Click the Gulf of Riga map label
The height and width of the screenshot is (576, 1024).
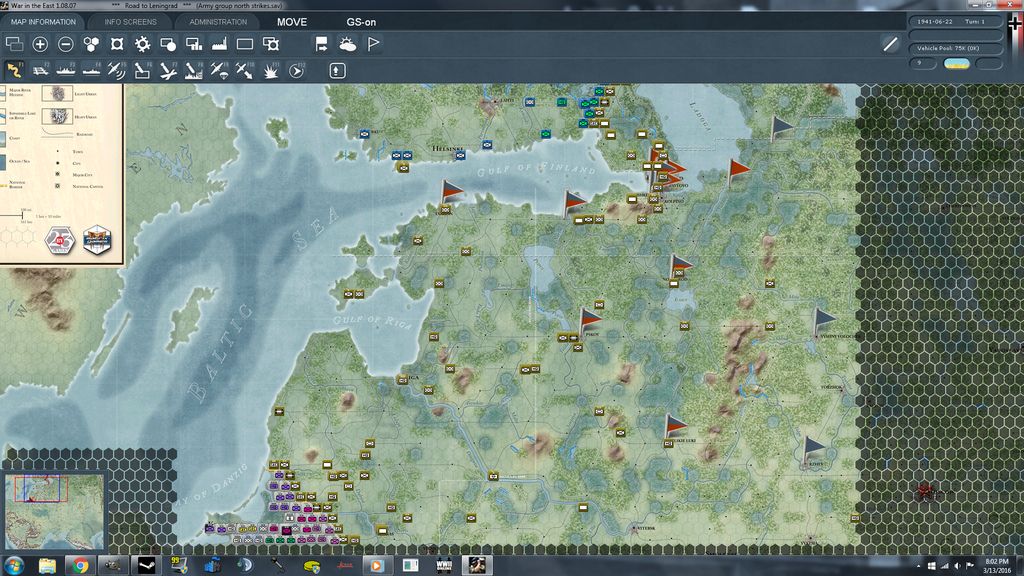[372, 321]
